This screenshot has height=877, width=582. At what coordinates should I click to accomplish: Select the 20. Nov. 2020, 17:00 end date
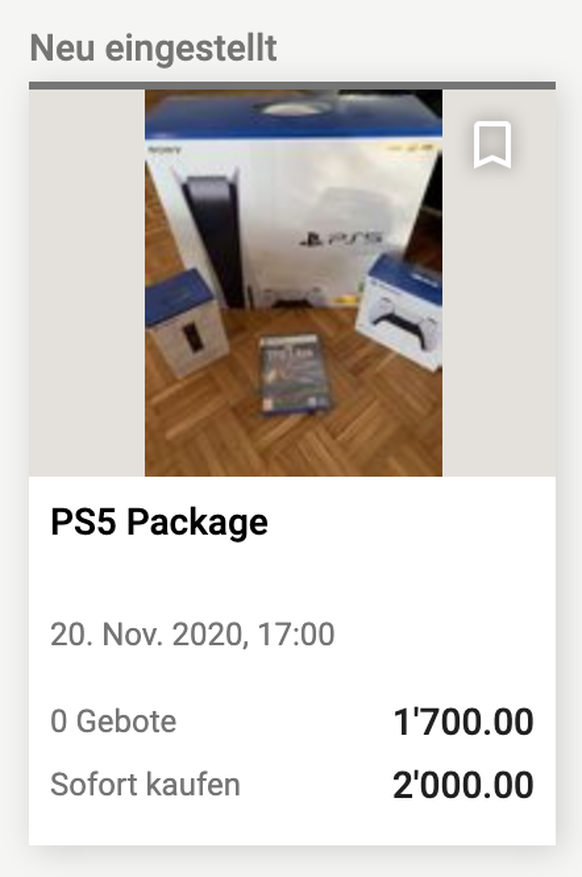click(192, 634)
